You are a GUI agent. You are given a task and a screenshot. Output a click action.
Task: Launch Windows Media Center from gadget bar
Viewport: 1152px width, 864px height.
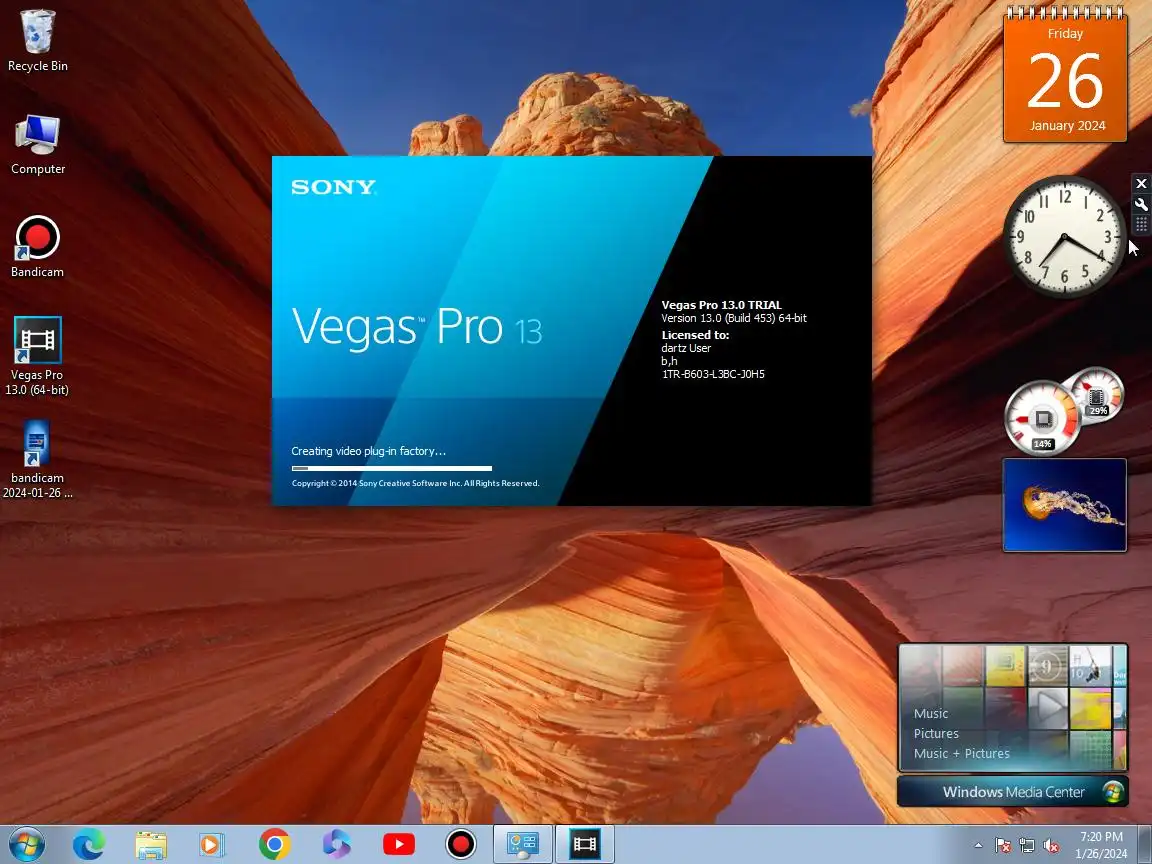tap(1012, 792)
